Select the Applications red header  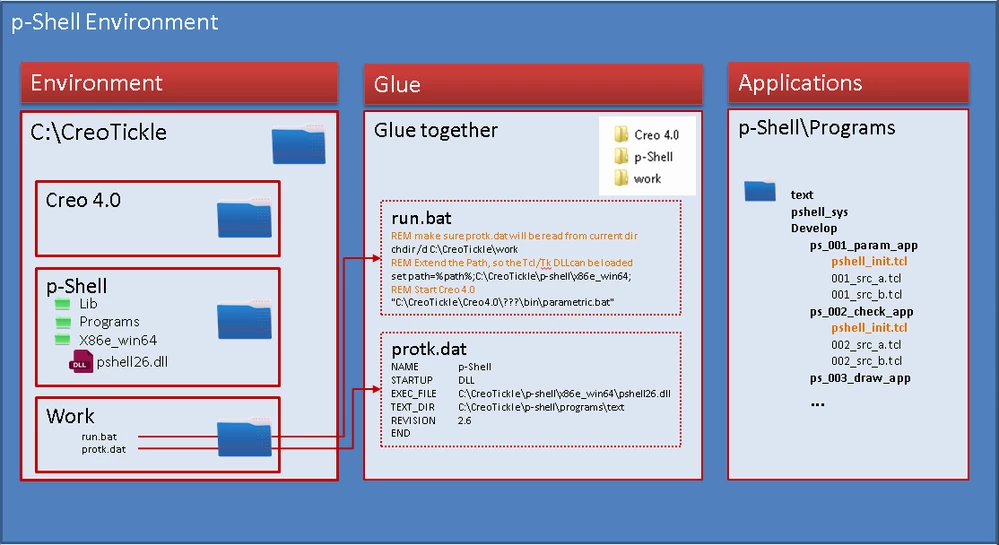click(848, 83)
